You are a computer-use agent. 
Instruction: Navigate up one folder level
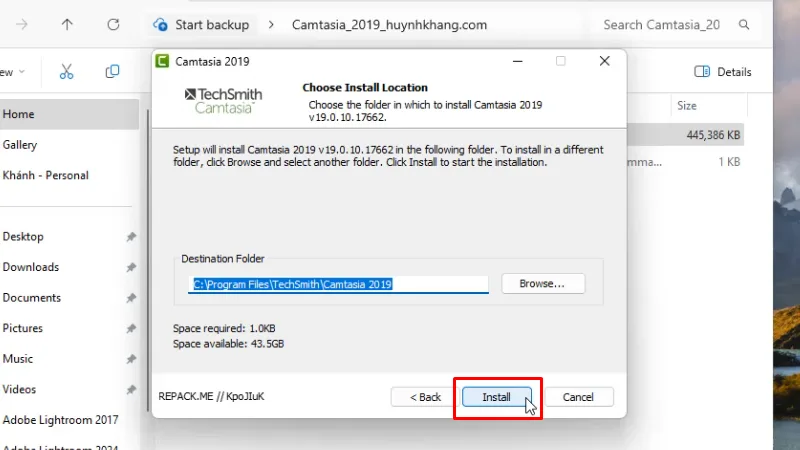pyautogui.click(x=67, y=24)
